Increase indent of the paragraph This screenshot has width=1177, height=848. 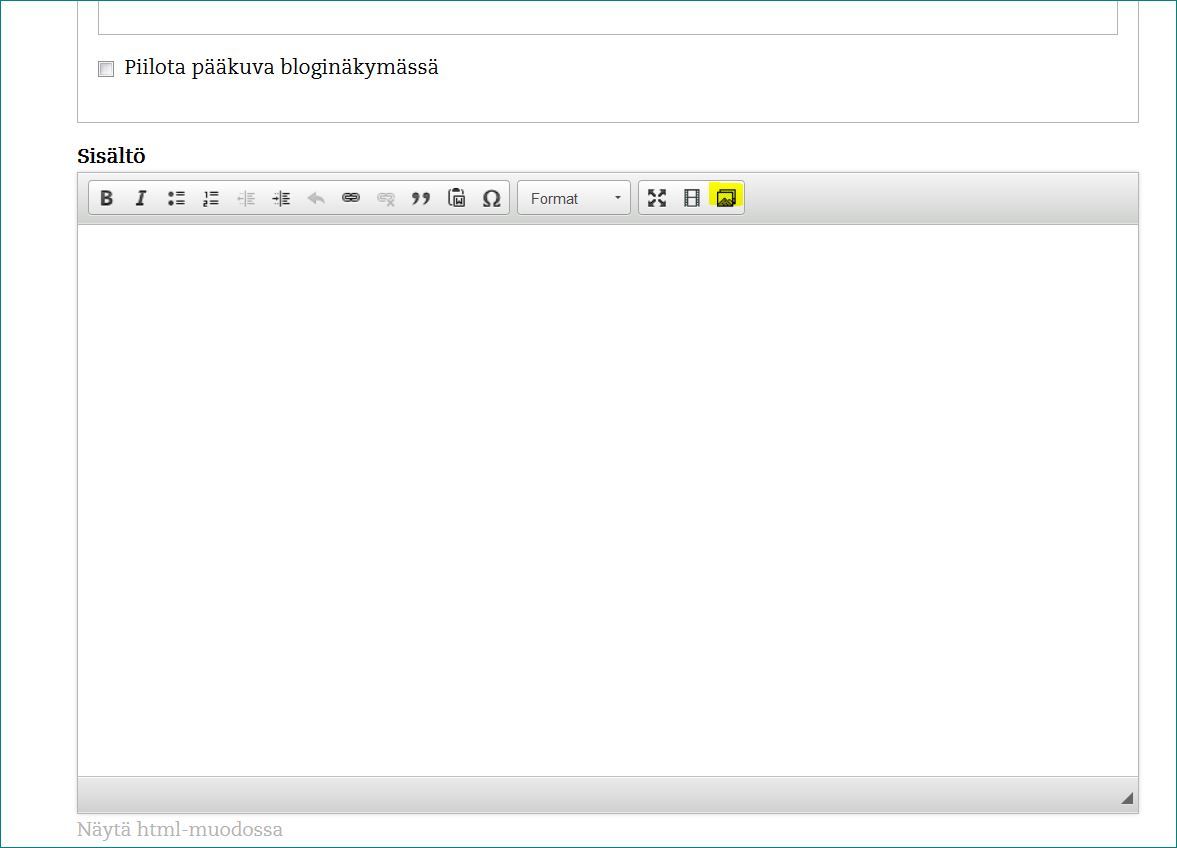coord(281,198)
